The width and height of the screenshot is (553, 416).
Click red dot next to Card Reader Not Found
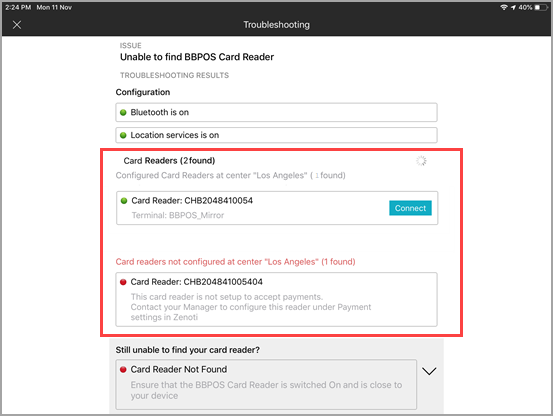point(123,369)
